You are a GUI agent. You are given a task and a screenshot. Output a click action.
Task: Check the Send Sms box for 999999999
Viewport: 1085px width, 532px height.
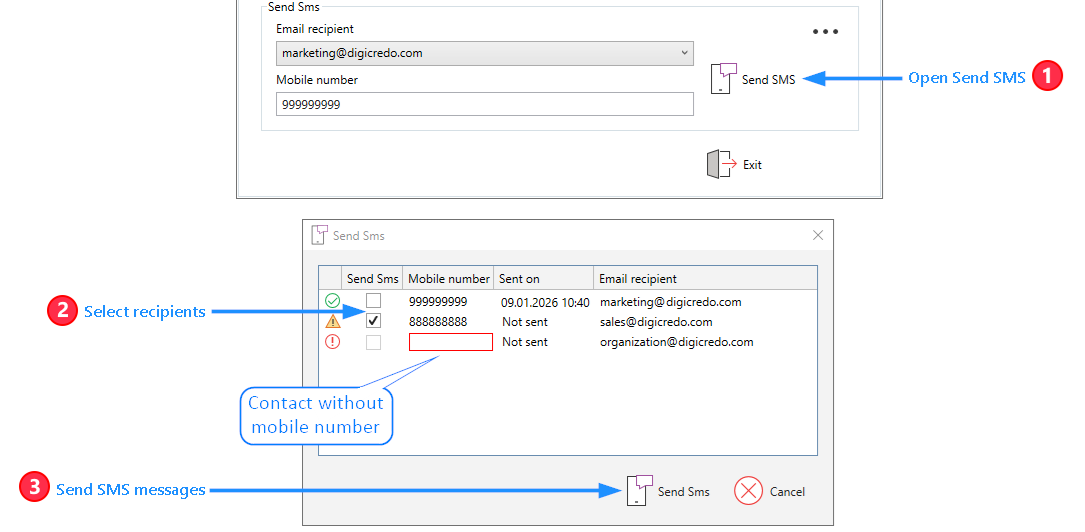[373, 301]
